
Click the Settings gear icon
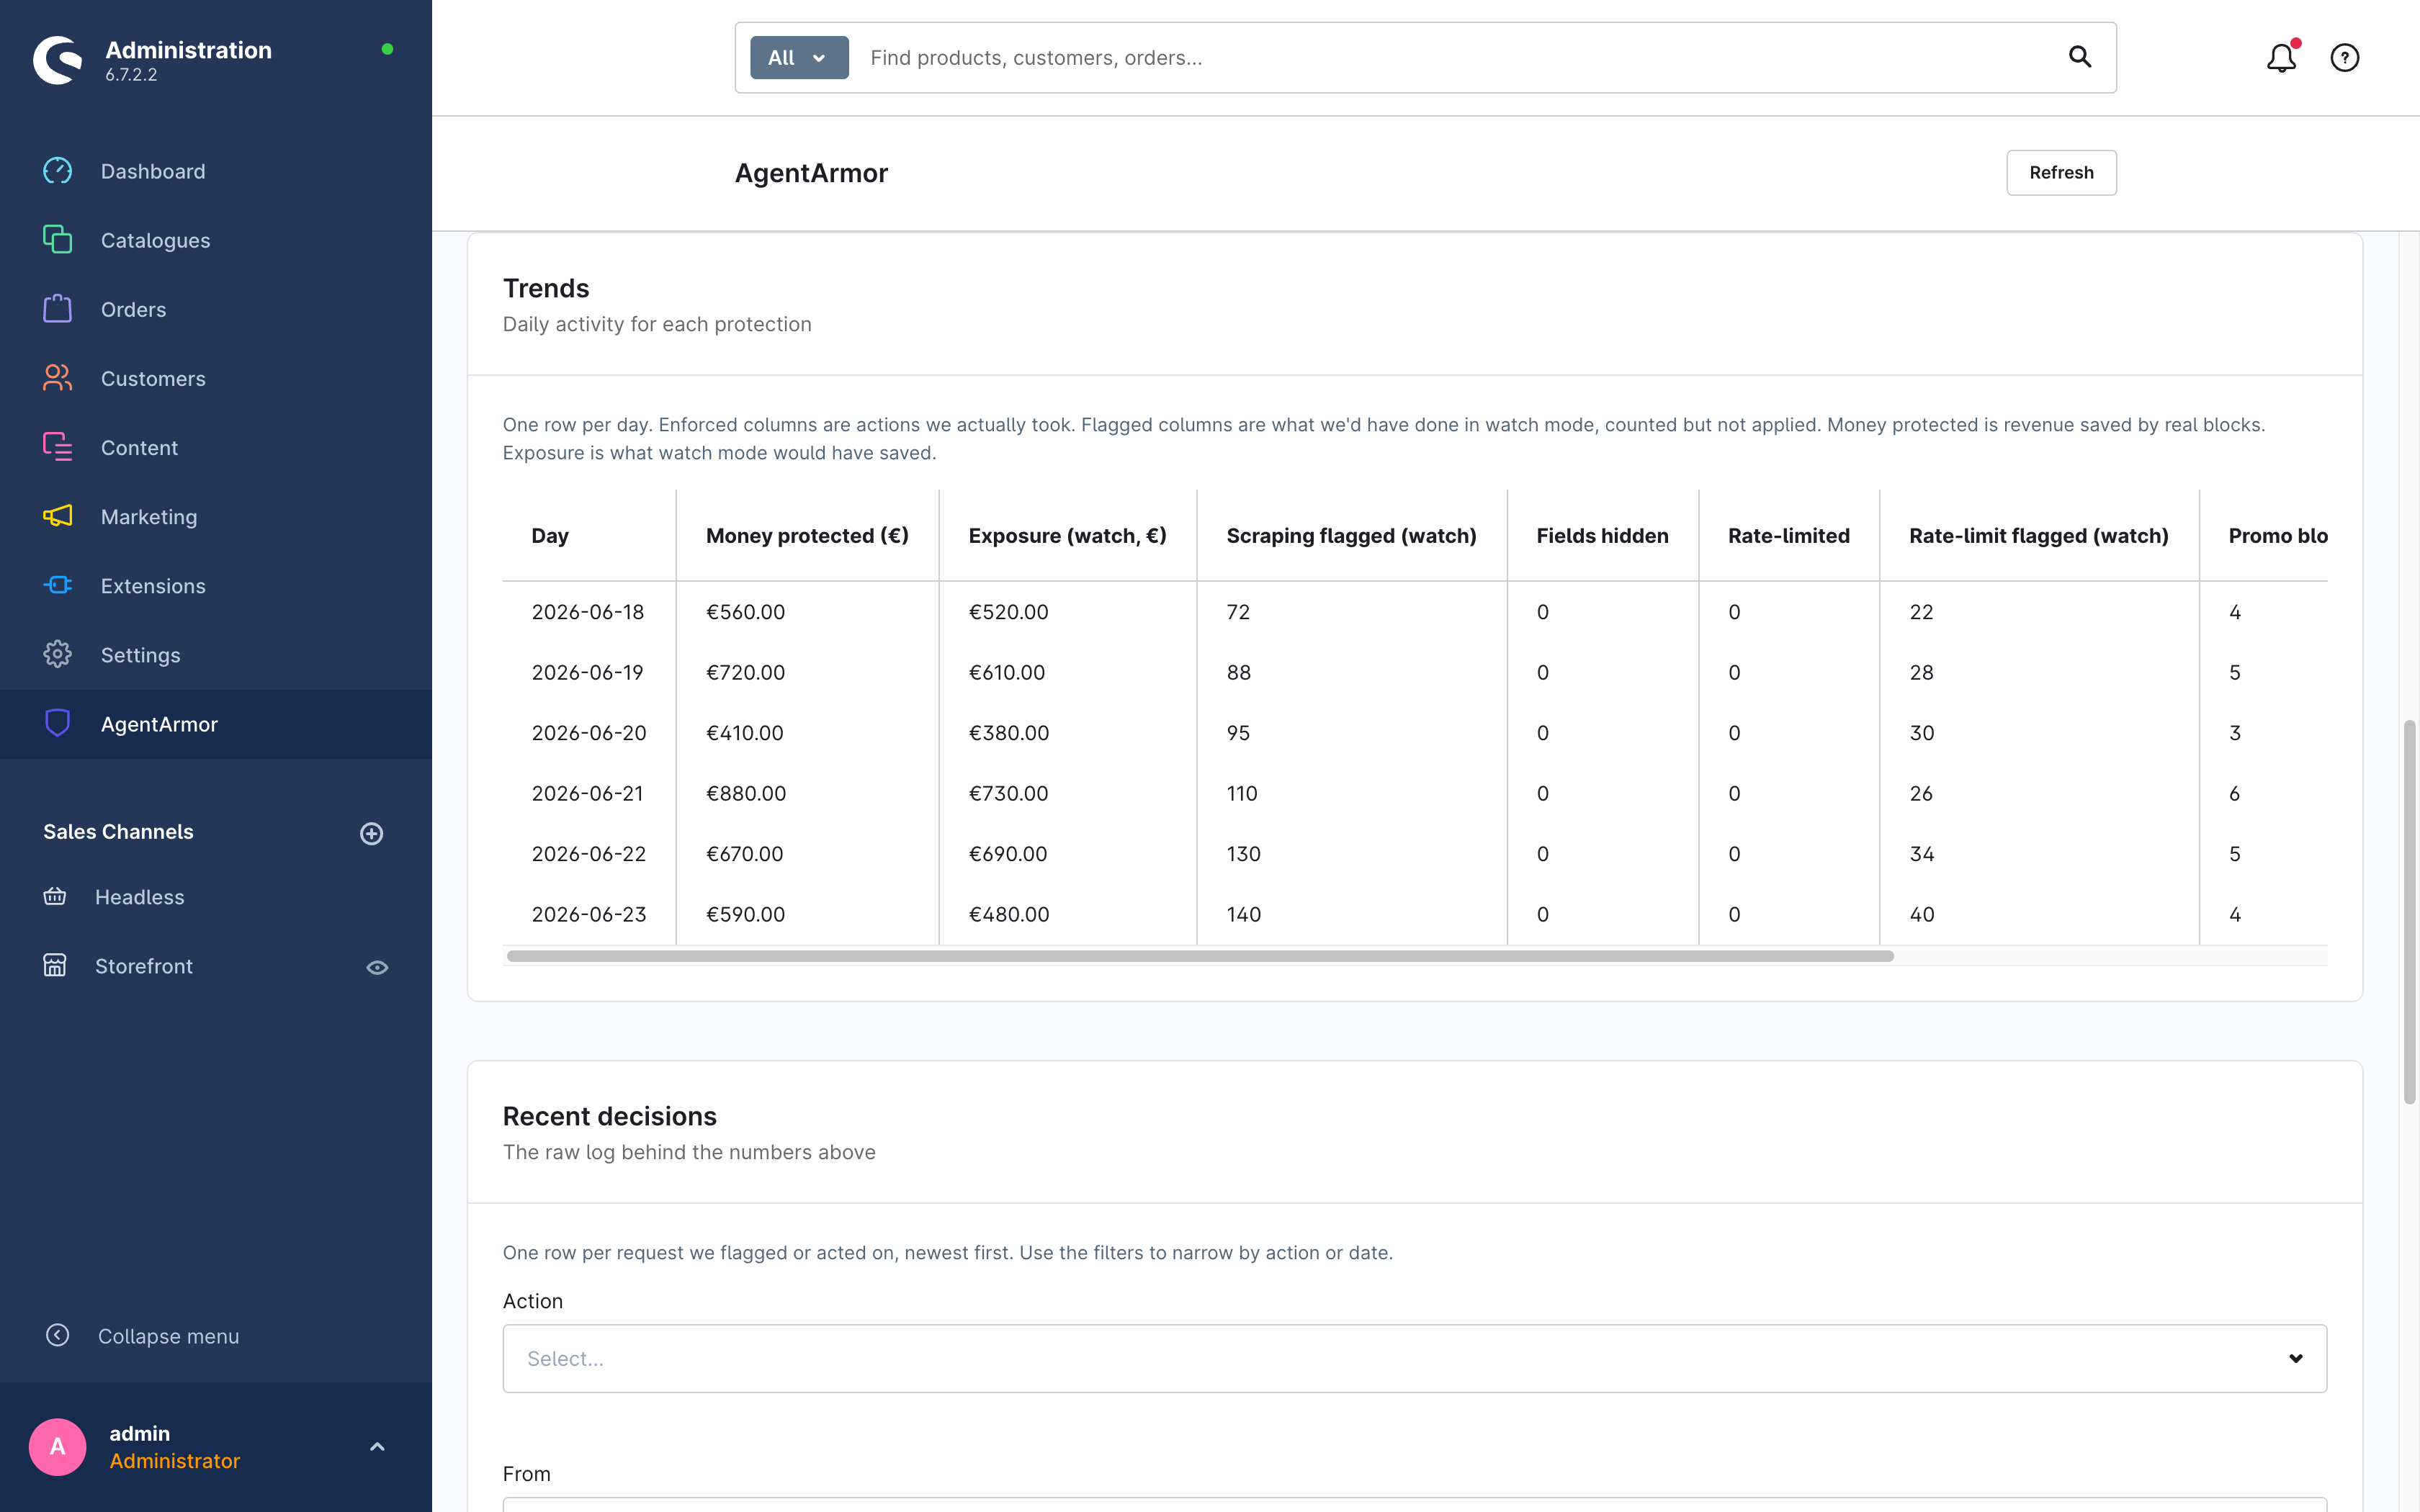coord(57,654)
